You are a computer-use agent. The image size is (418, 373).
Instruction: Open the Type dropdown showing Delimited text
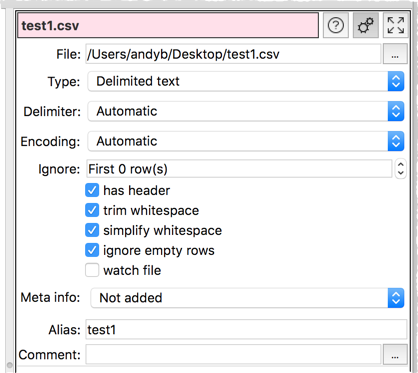click(x=246, y=81)
